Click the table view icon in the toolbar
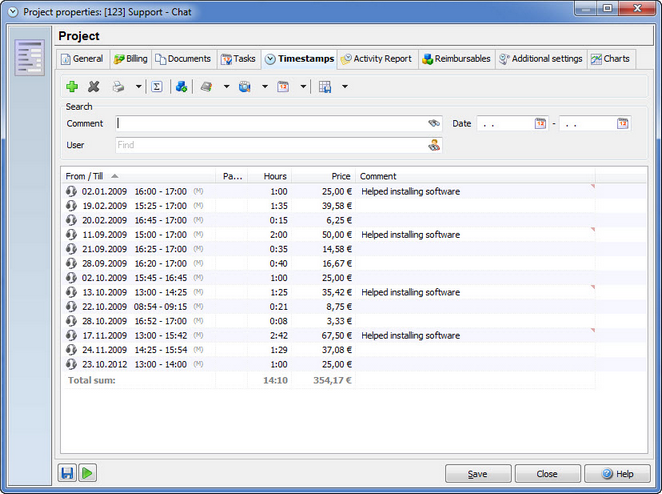Viewport: 662px width, 494px height. tap(325, 87)
